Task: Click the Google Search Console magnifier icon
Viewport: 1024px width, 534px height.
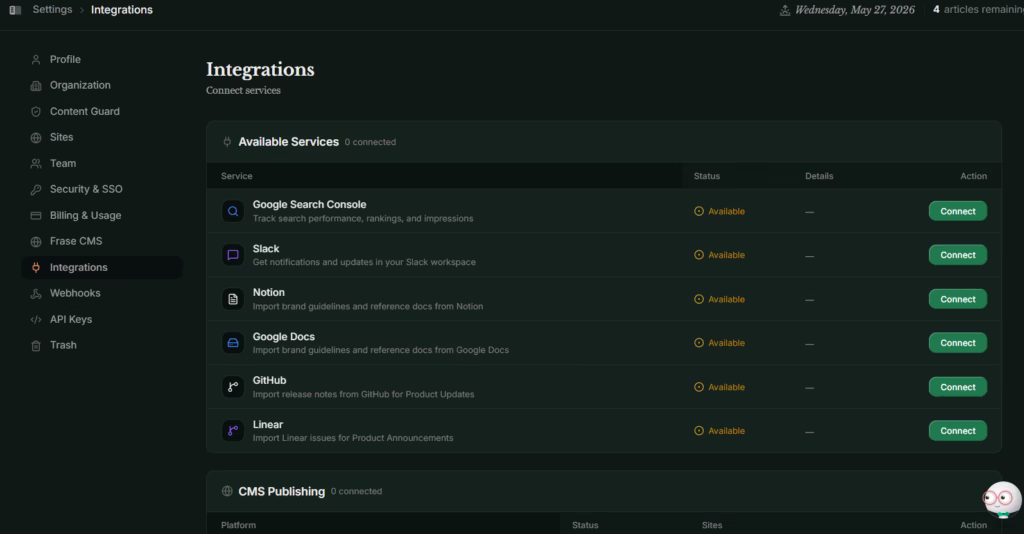Action: [x=232, y=212]
